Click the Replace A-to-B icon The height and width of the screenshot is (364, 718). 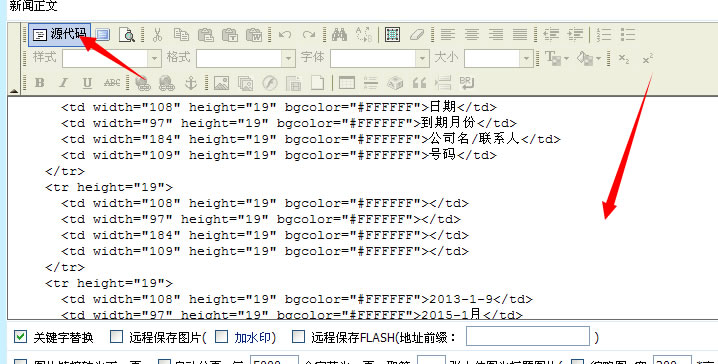364,35
